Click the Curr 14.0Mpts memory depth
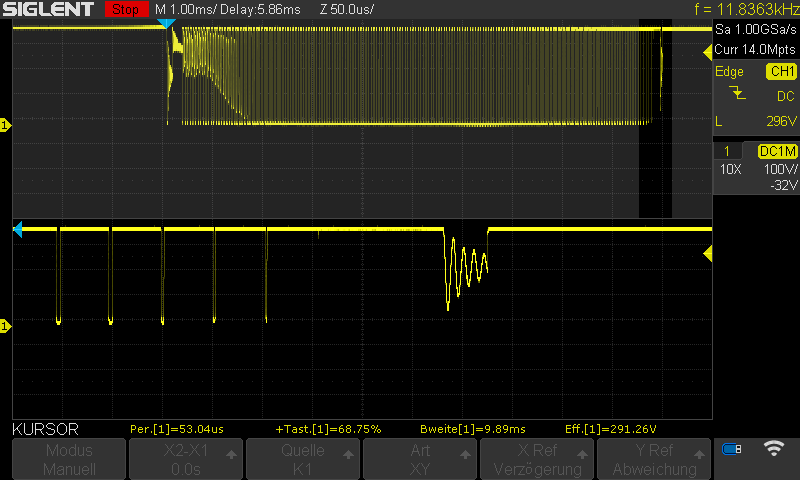 coord(755,49)
